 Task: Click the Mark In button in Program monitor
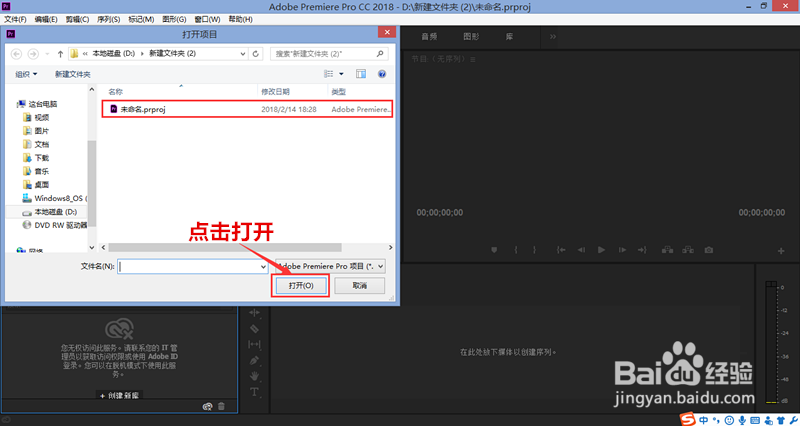(516, 250)
